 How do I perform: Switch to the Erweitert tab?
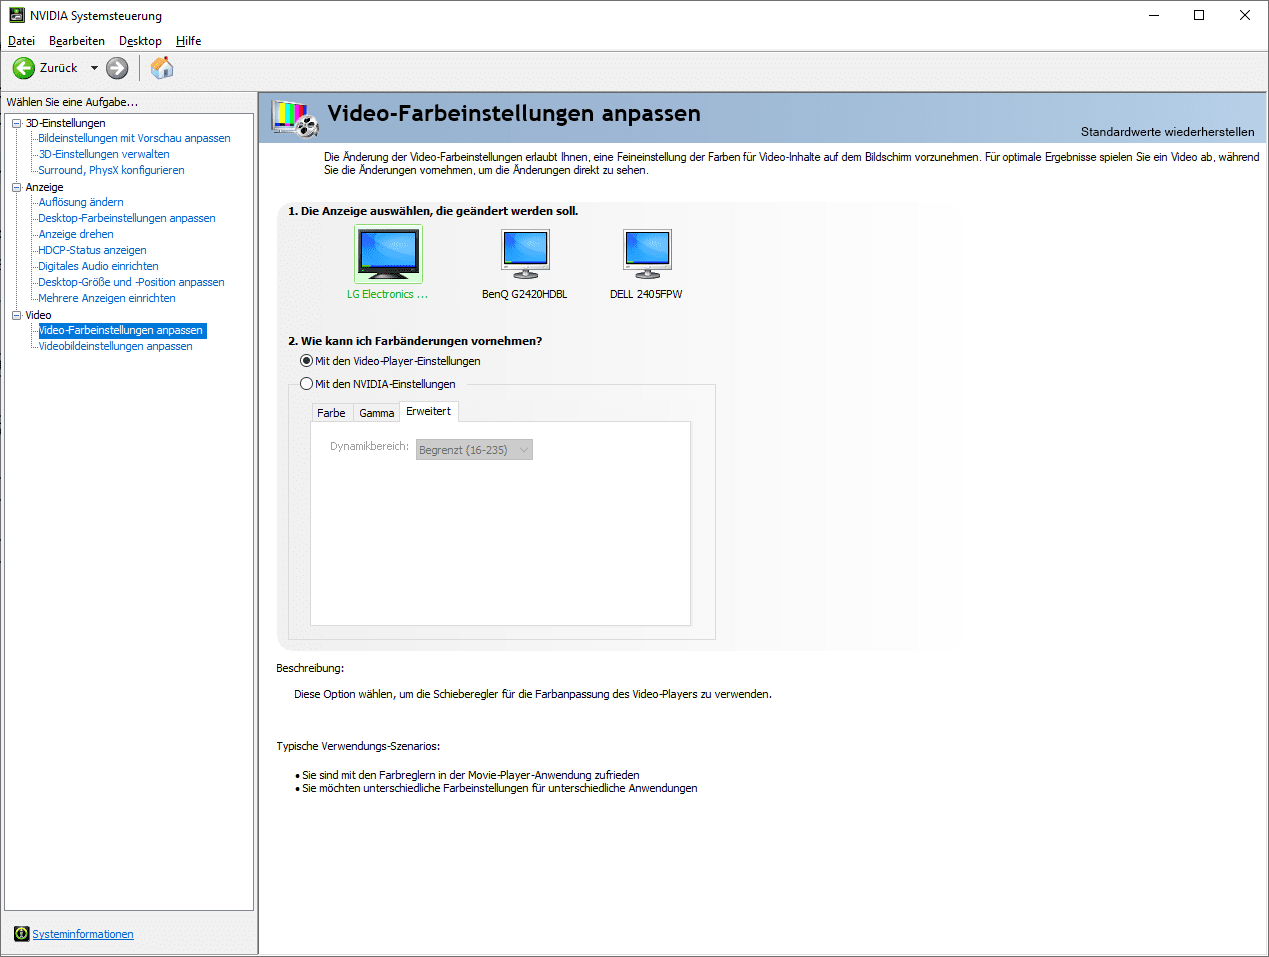(428, 411)
